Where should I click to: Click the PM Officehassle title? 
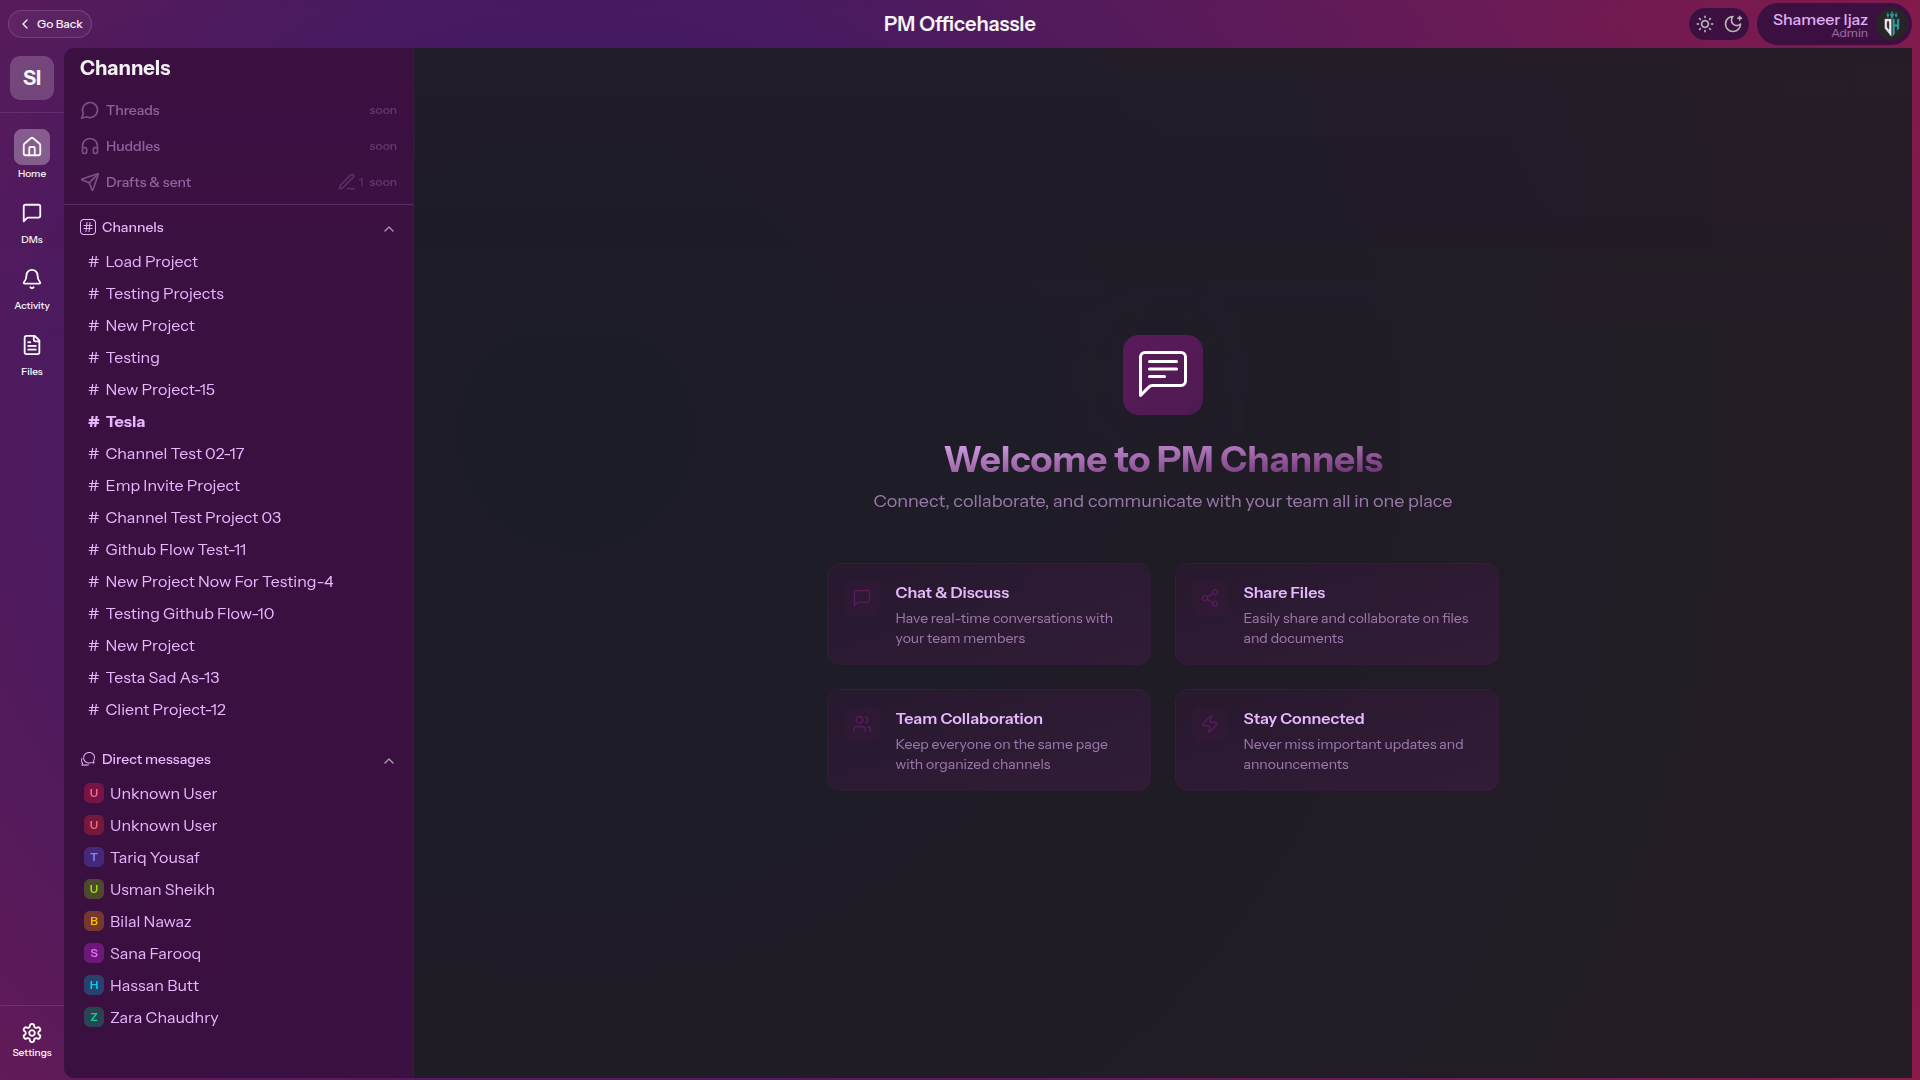tap(960, 24)
